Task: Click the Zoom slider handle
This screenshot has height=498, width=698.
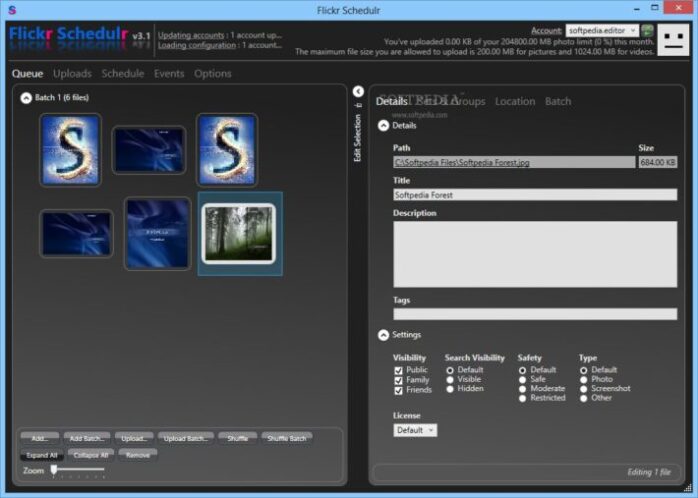Action: coord(54,469)
